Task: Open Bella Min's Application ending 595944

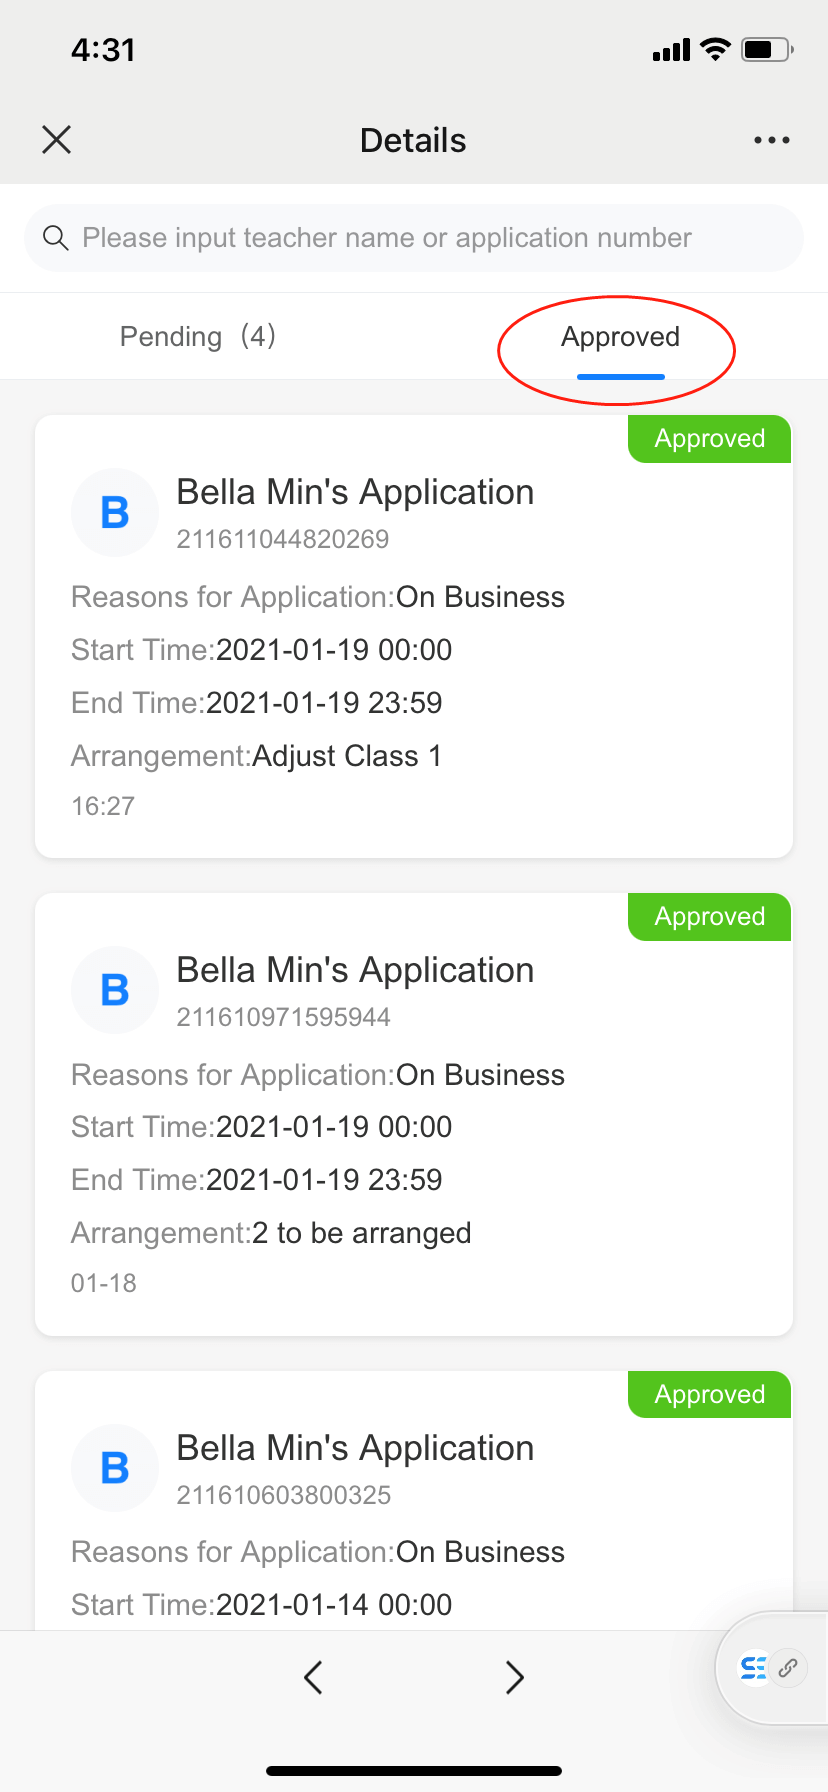Action: click(355, 971)
